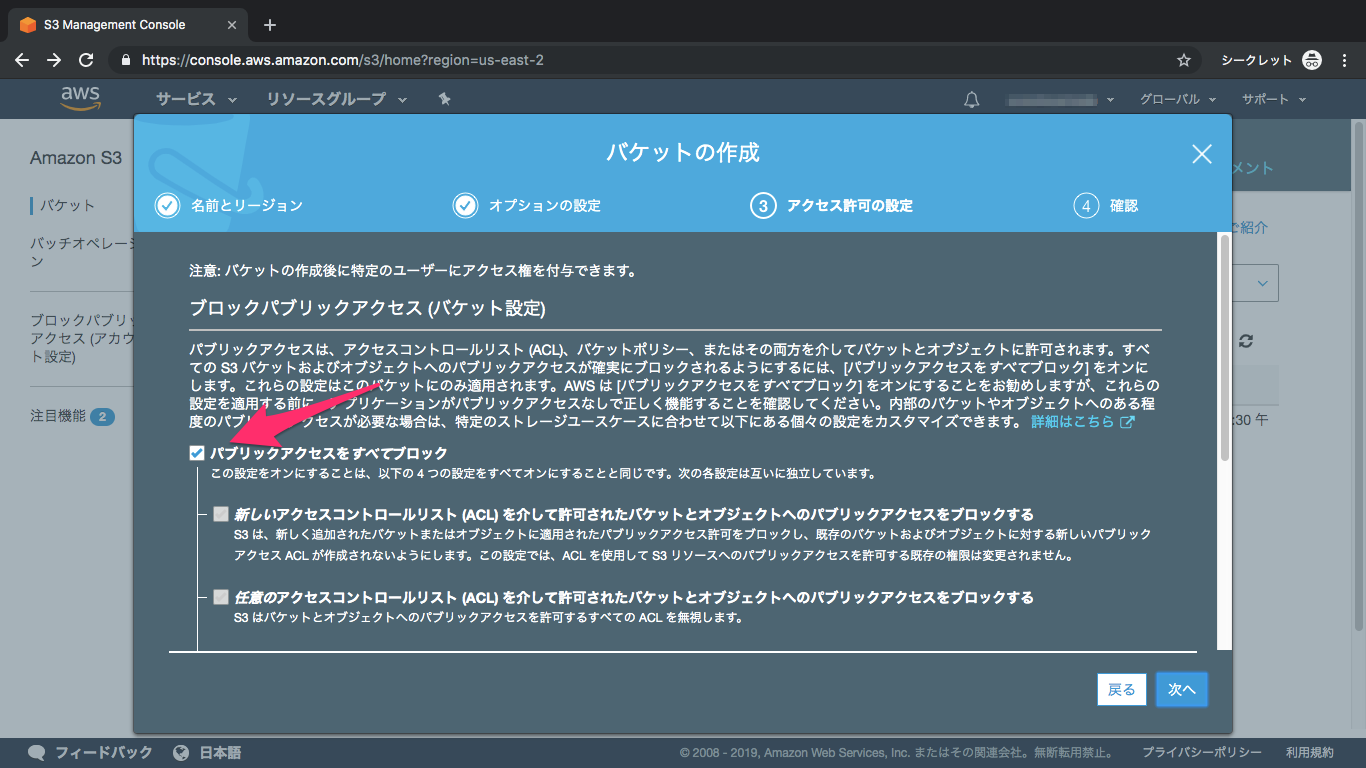Toggle パブリックアクセスをすべてブロック checkbox
1366x768 pixels.
[197, 453]
